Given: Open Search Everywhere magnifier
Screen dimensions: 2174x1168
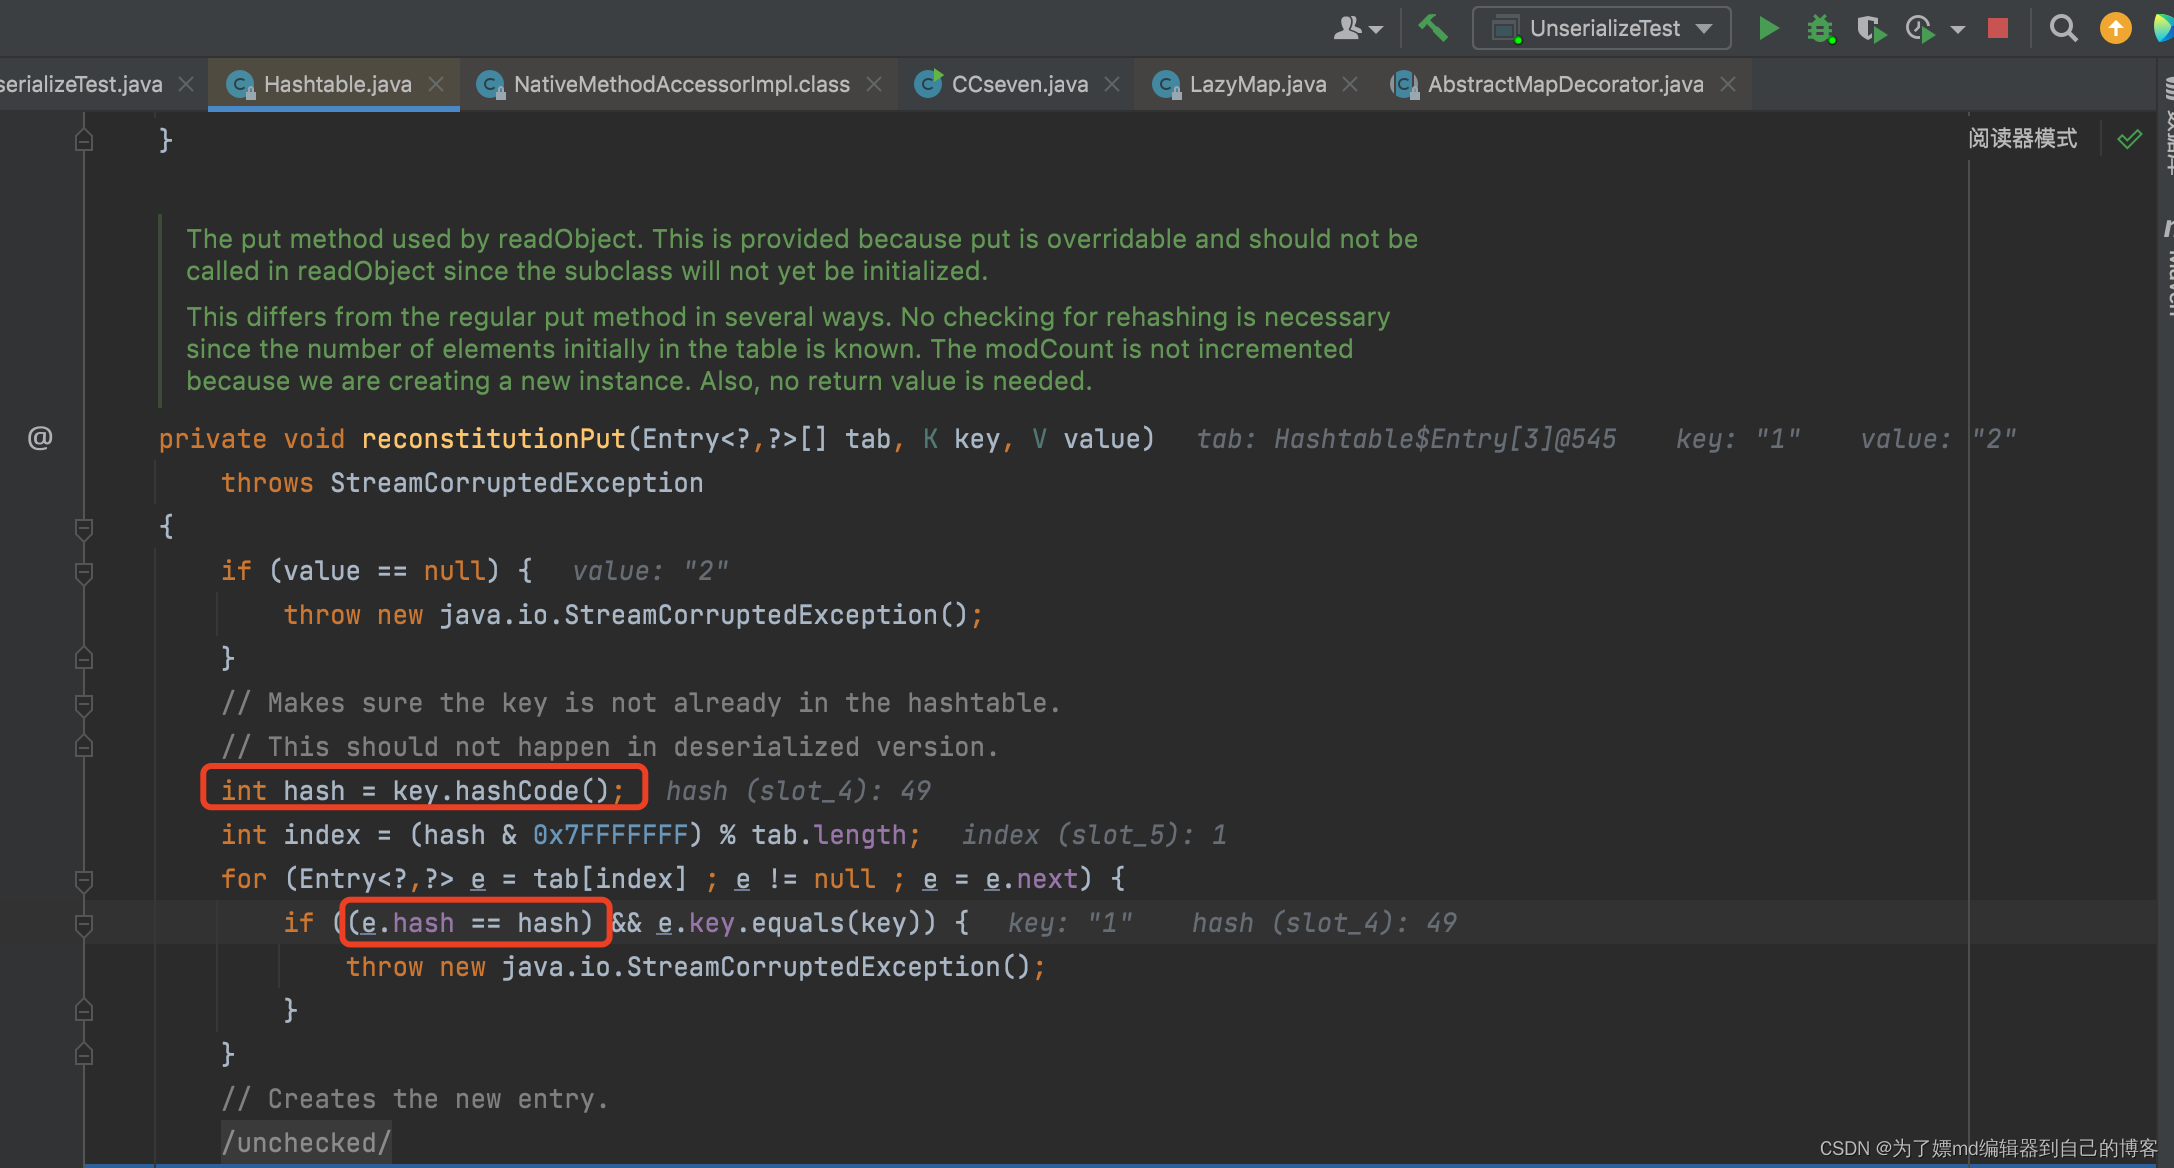Looking at the screenshot, I should tap(2063, 28).
